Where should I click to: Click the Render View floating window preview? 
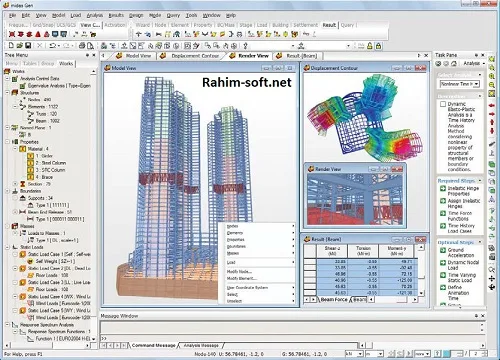click(355, 199)
